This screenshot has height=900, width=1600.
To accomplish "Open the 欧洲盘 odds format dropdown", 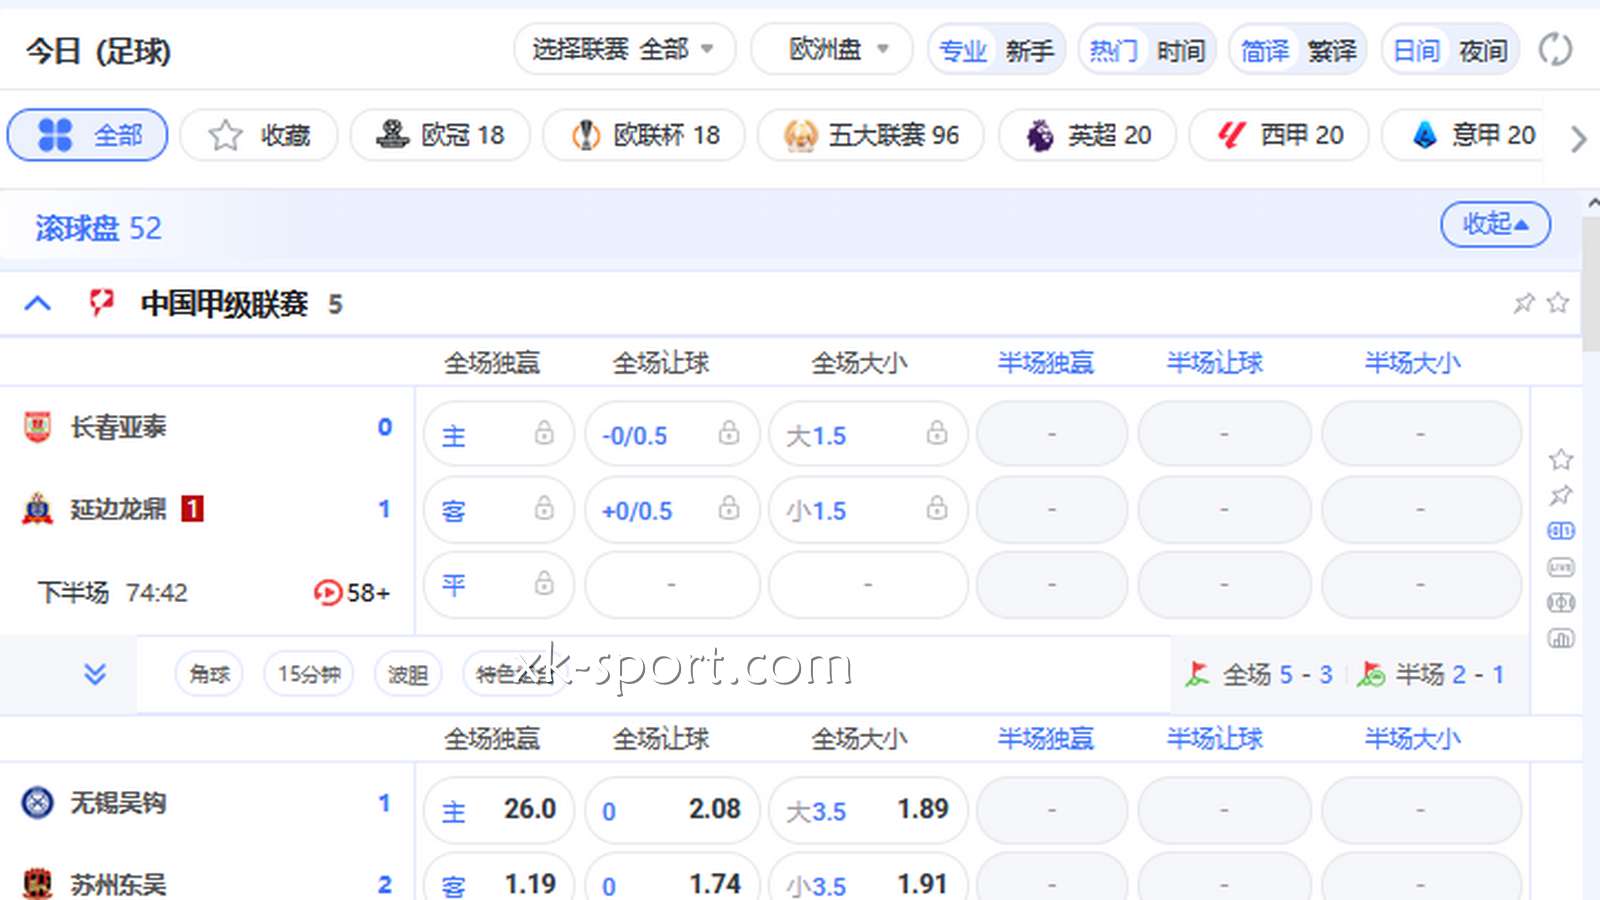I will click(x=831, y=49).
